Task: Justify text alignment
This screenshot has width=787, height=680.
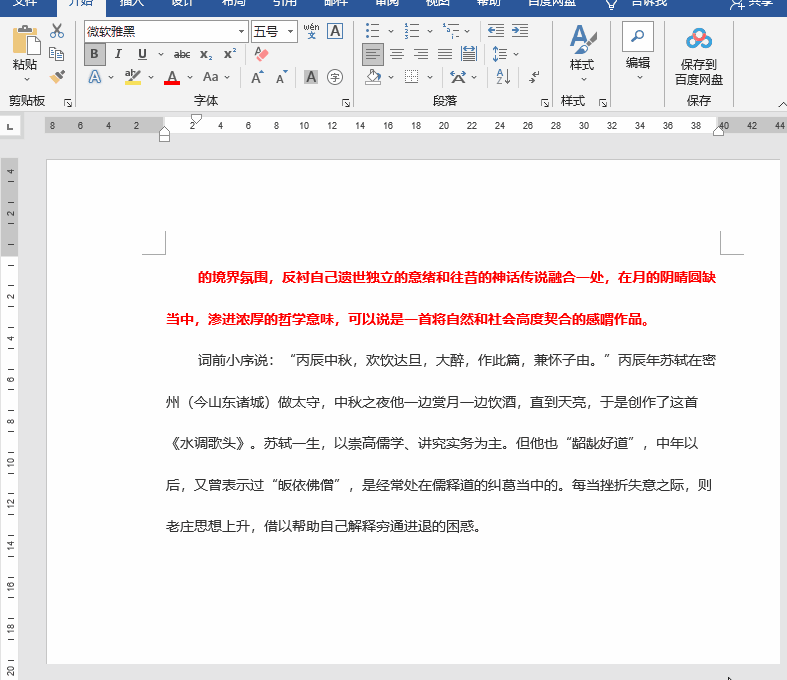Action: click(x=445, y=54)
